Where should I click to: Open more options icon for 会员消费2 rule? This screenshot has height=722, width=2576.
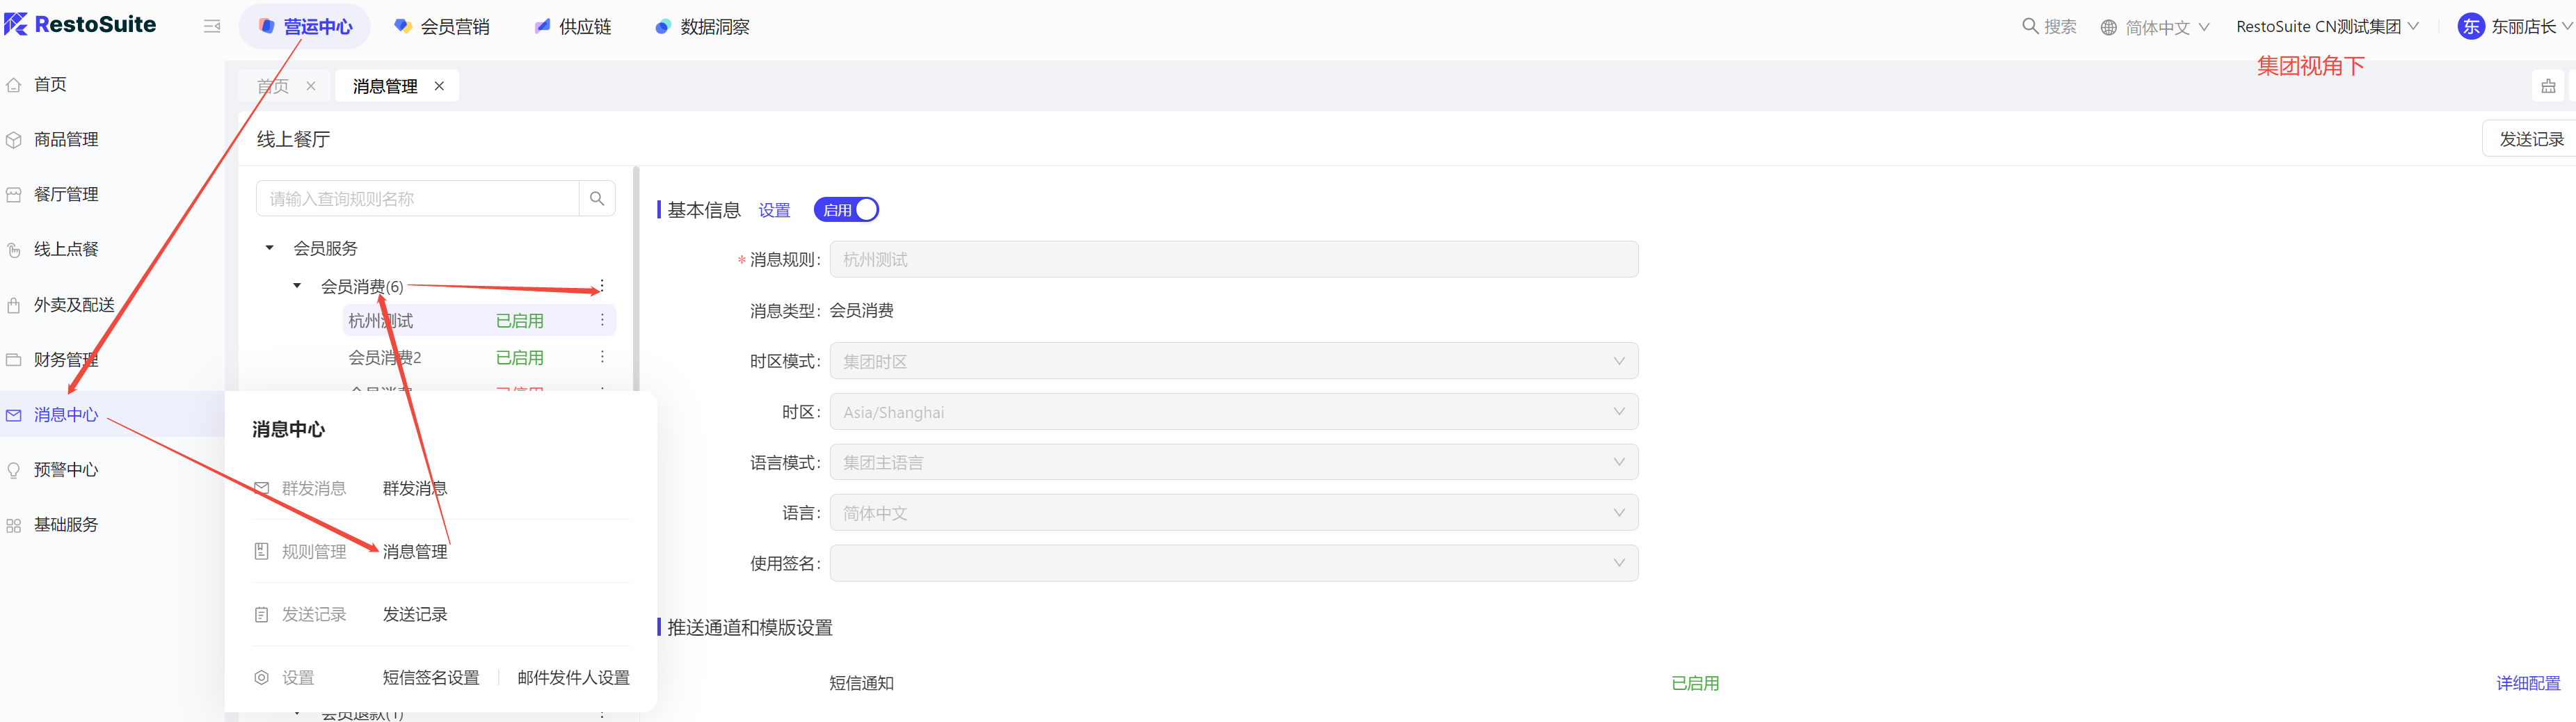click(x=602, y=357)
